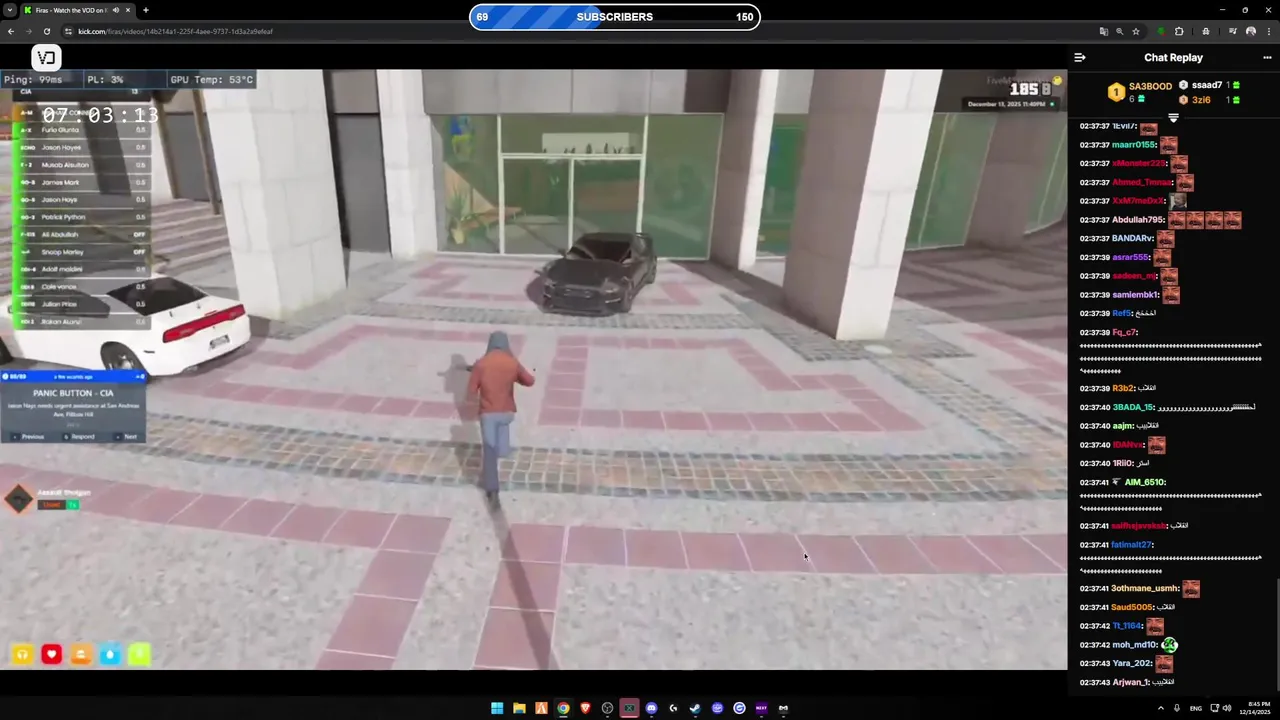Image resolution: width=1280 pixels, height=720 pixels.
Task: Collapse the chat panel with the arrow icon
Action: [1079, 58]
